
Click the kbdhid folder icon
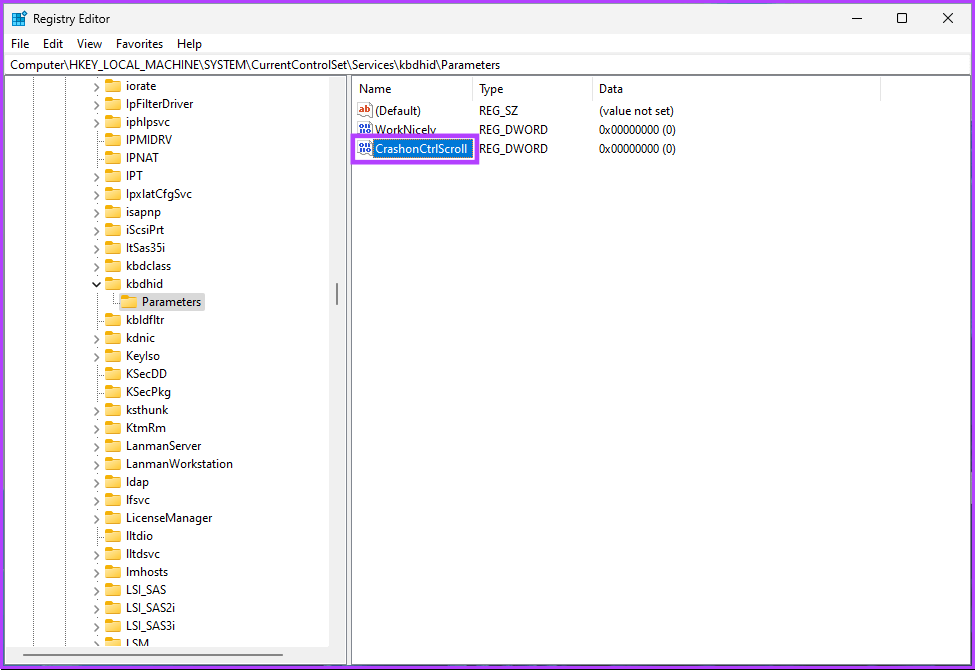[x=113, y=284]
